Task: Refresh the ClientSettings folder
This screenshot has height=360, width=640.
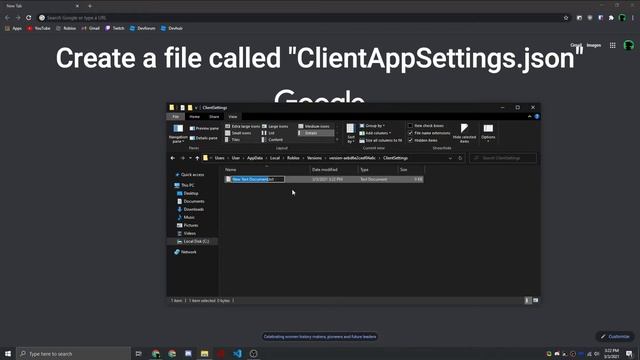Action: point(460,158)
